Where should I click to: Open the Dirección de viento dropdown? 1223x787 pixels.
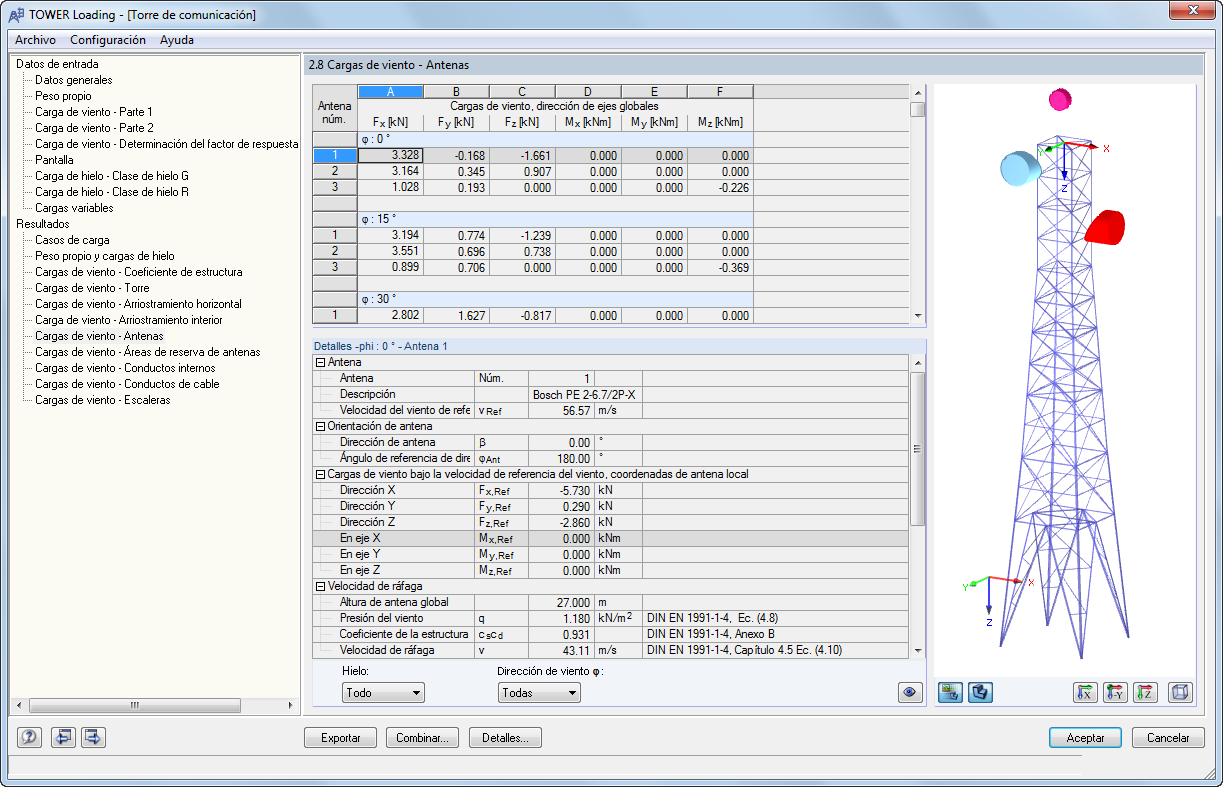coord(540,692)
